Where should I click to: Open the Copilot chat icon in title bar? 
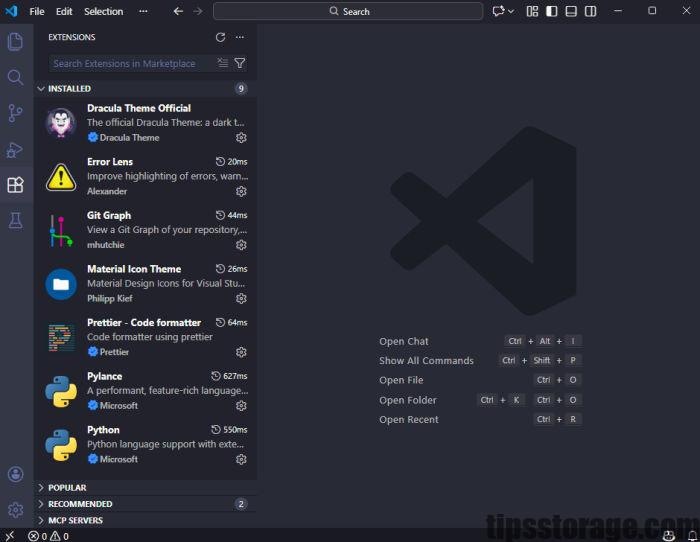[x=498, y=11]
